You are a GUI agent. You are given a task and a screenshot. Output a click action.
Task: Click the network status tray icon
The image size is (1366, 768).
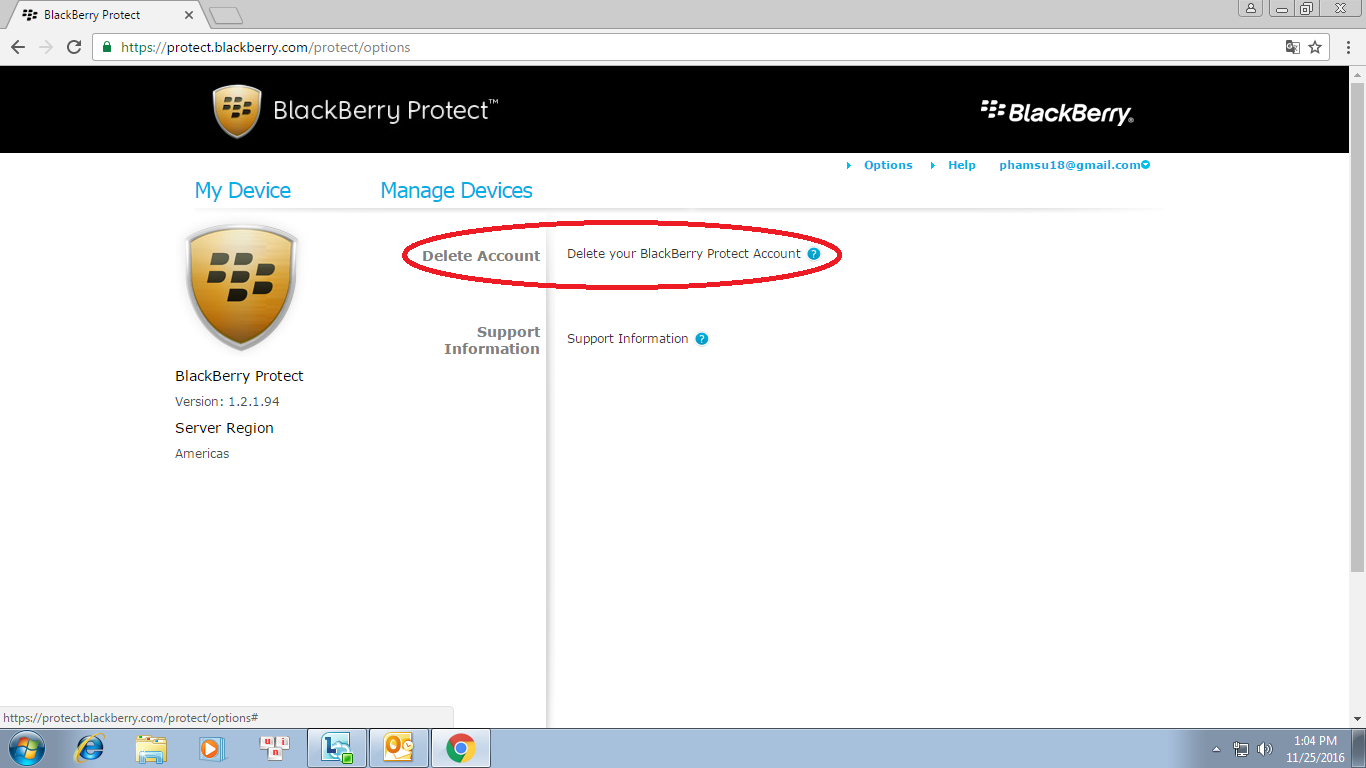[1241, 749]
